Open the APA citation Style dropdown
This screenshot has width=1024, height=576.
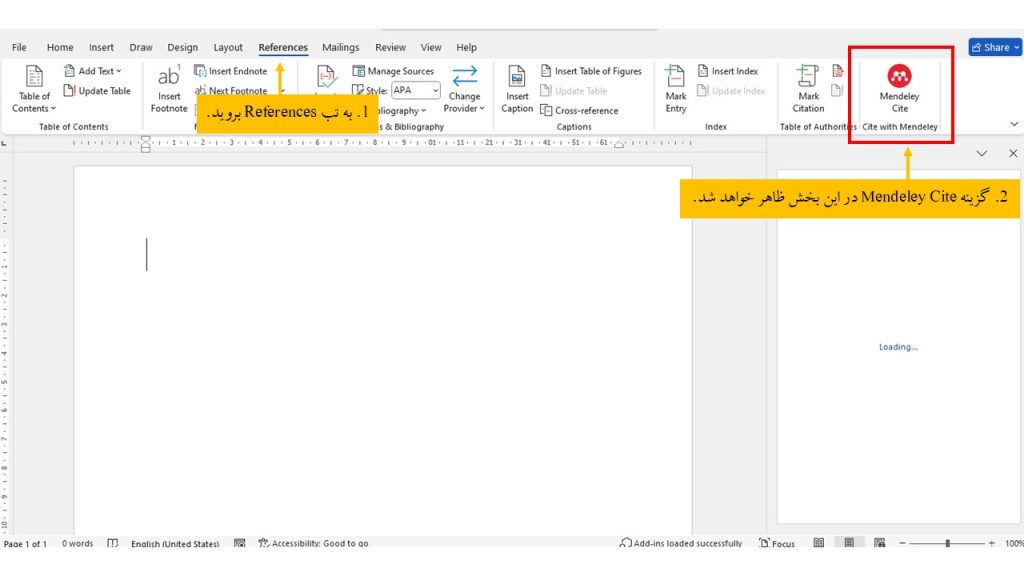tap(434, 90)
